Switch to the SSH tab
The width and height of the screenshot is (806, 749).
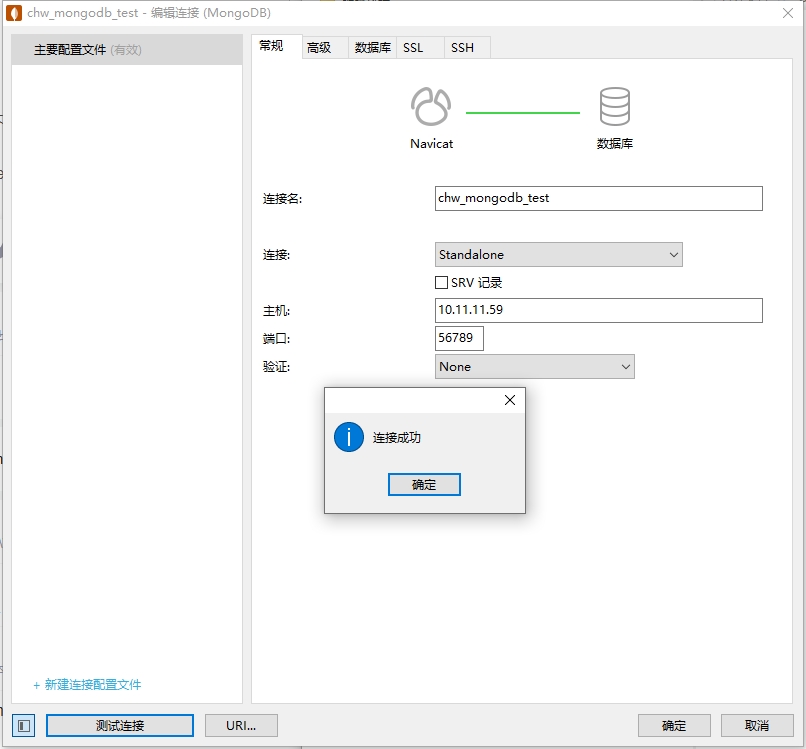pyautogui.click(x=467, y=48)
